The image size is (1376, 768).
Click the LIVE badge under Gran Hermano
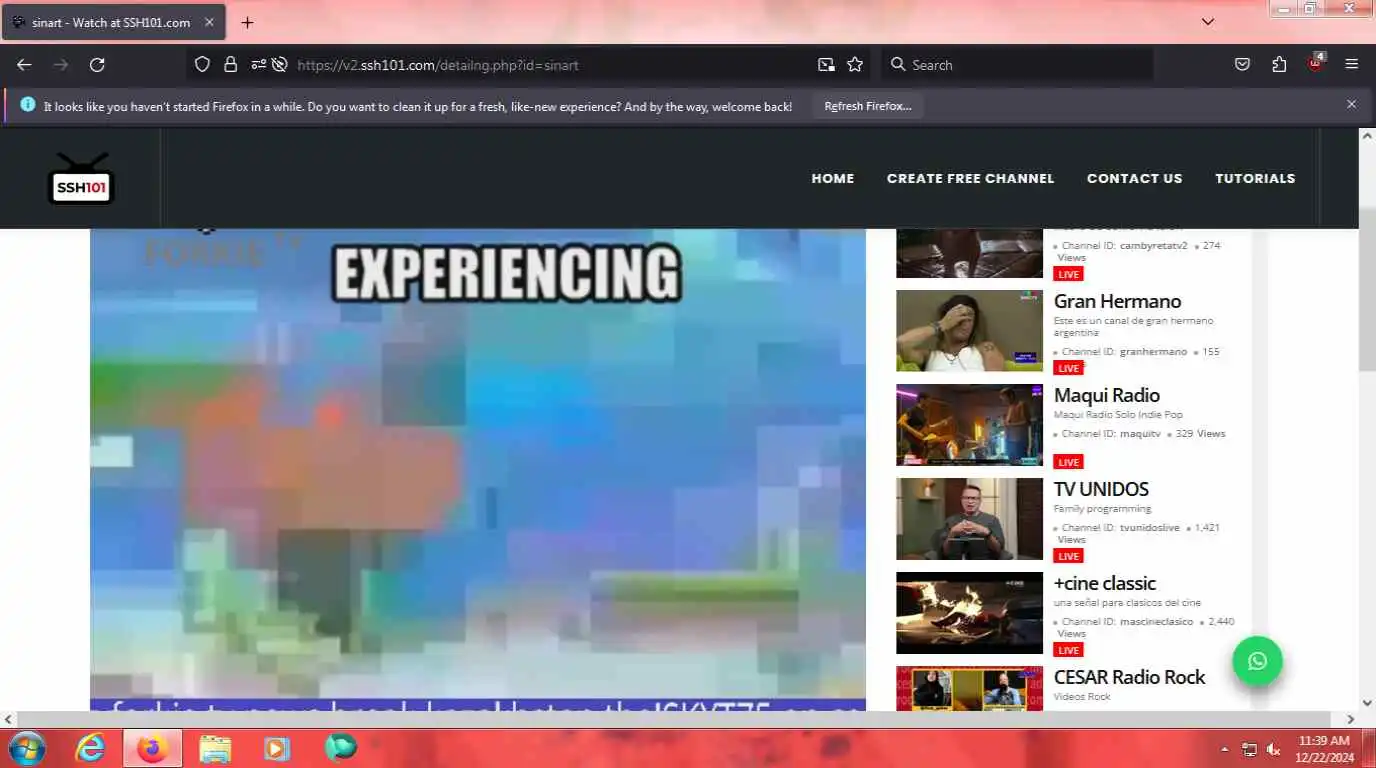pos(1068,368)
